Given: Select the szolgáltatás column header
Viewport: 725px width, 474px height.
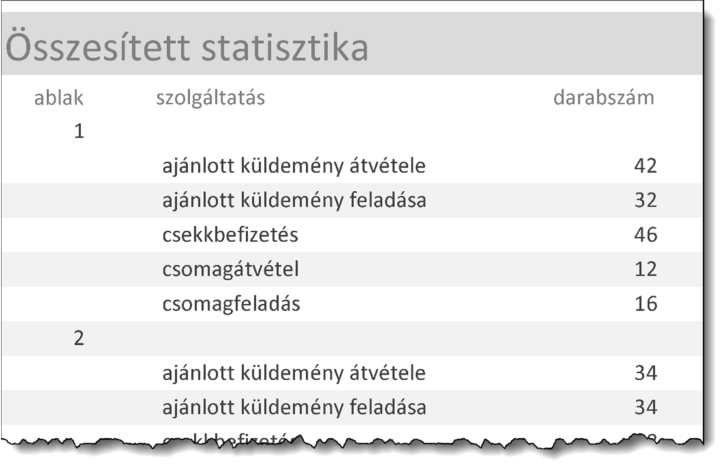Looking at the screenshot, I should pos(210,98).
